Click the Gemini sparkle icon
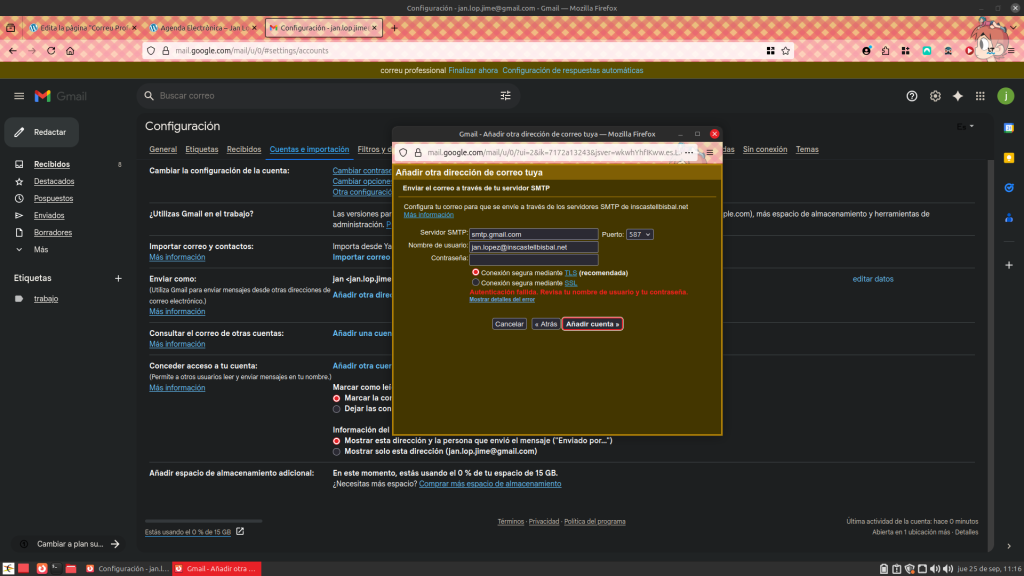 pos(957,96)
